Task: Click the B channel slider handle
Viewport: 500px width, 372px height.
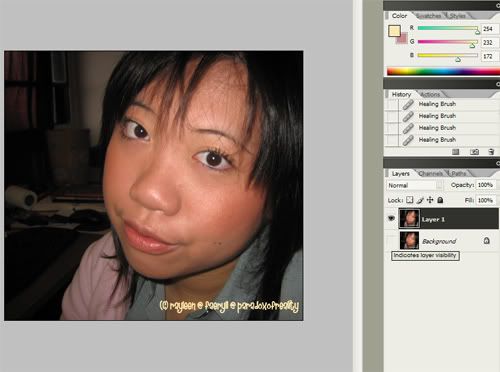Action: click(458, 59)
